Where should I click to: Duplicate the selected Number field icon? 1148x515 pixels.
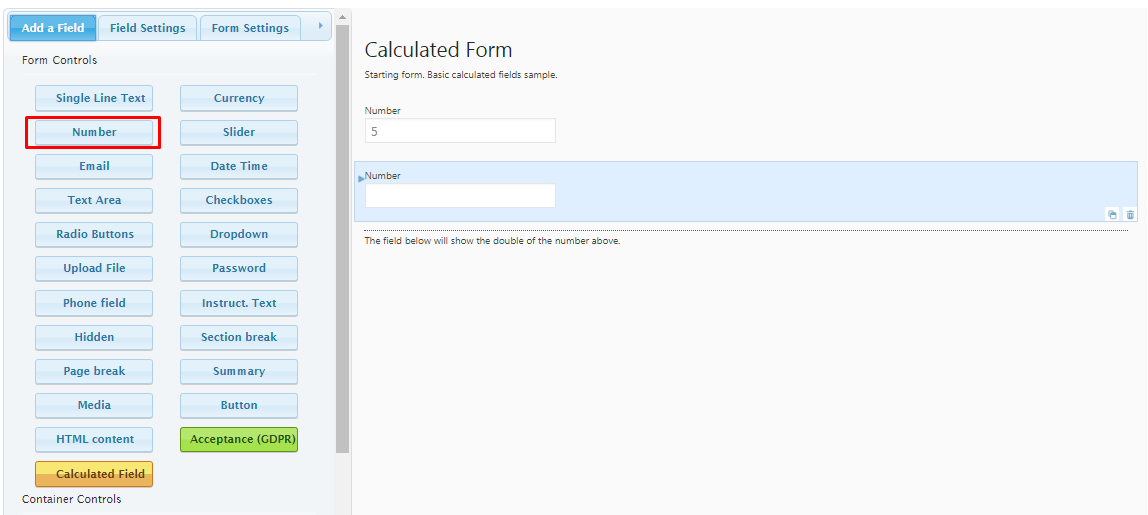coord(1112,215)
